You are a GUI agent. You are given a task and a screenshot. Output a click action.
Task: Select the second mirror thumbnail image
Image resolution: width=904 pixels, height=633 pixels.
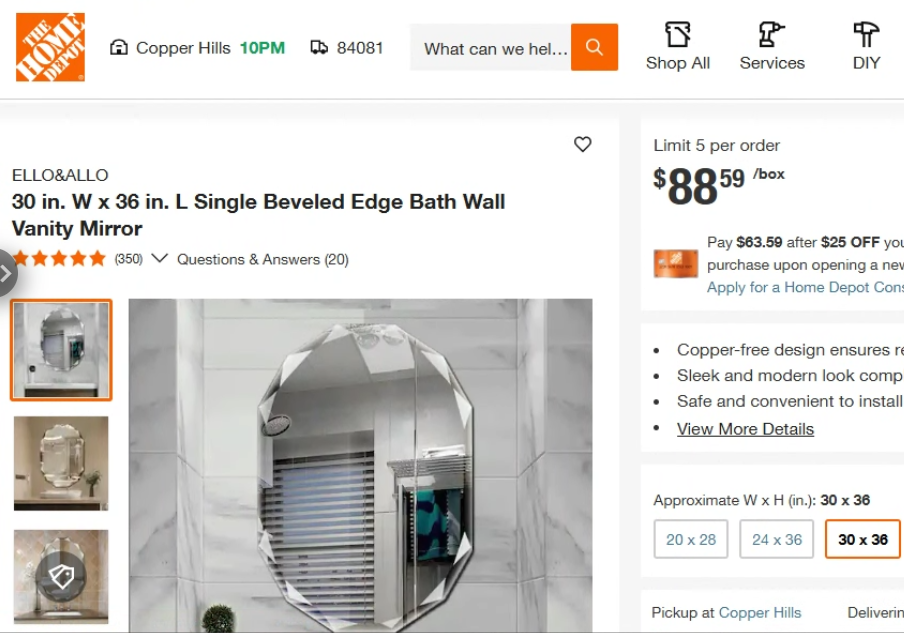(x=61, y=463)
